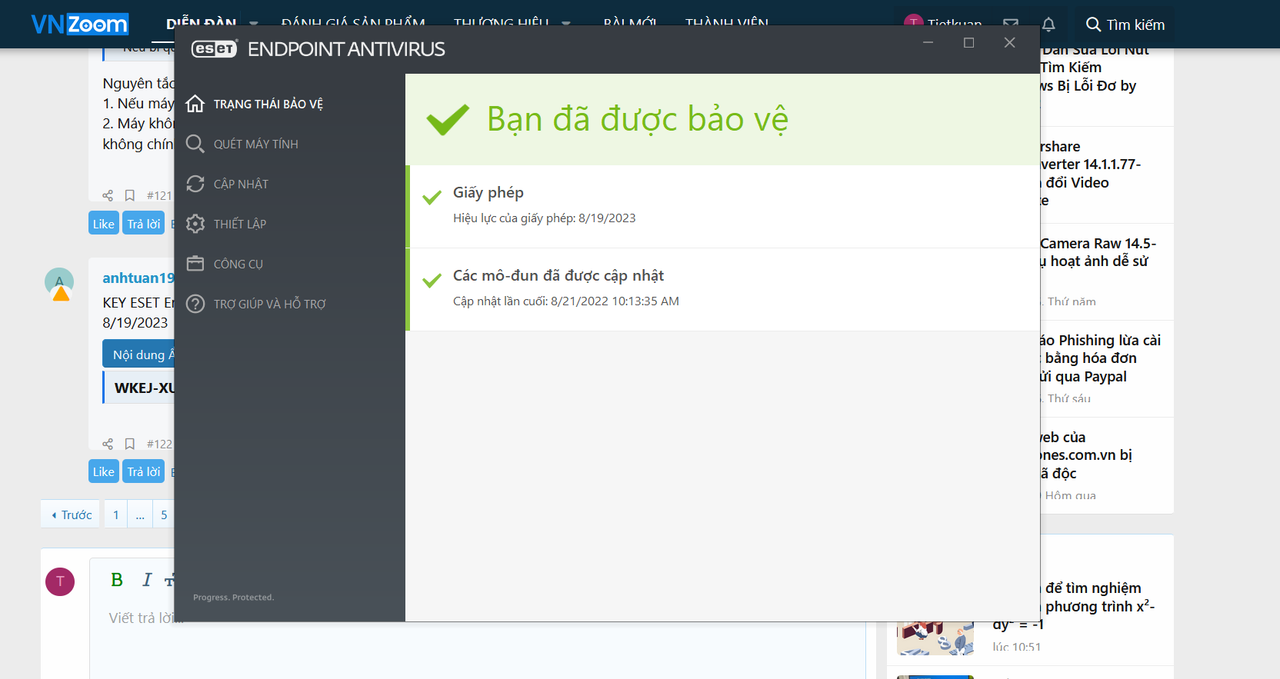Click the WKEJ-XU key text
Viewport: 1280px width, 679px height.
(x=144, y=387)
